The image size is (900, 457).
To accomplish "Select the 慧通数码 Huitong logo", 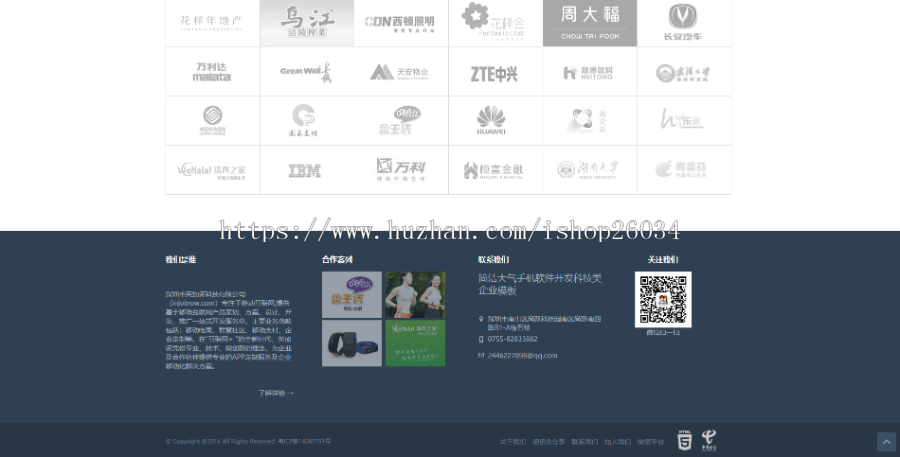I will pos(590,72).
